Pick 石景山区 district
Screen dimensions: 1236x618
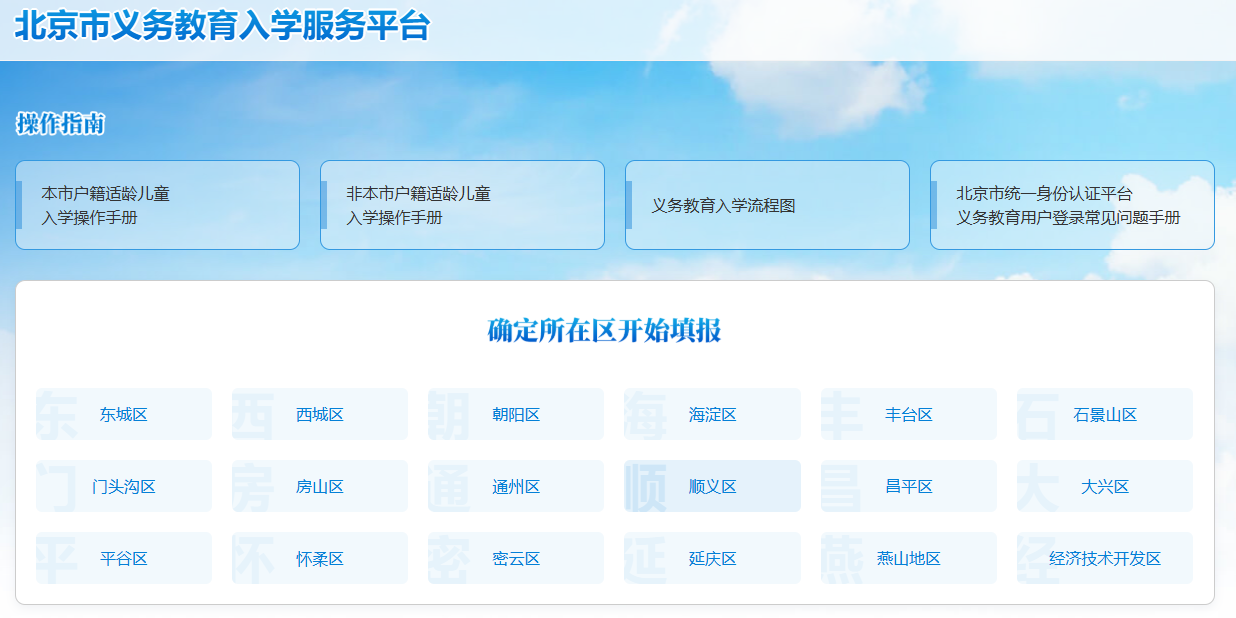point(1105,414)
